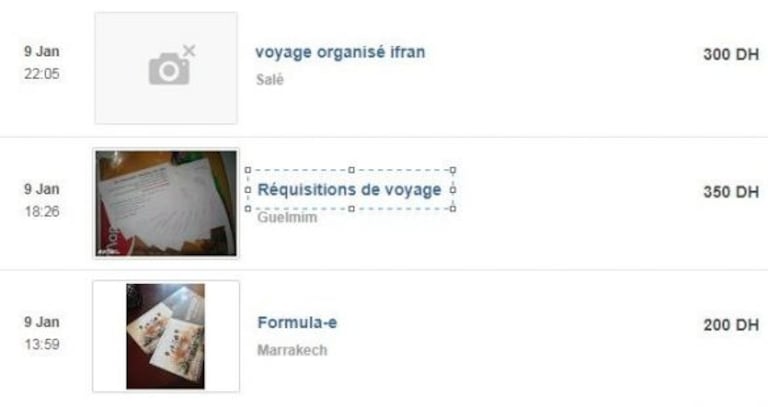
Task: Click the 350 DH price
Action: (731, 192)
